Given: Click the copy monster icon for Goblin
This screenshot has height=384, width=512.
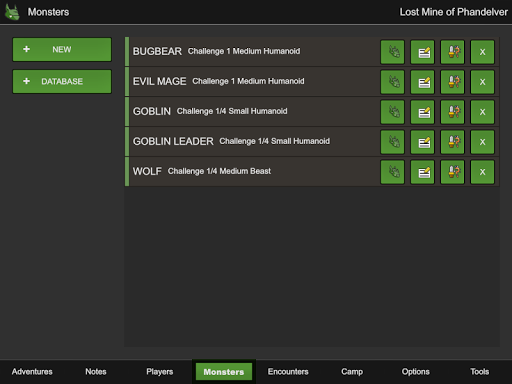Looking at the screenshot, I should click(452, 112).
